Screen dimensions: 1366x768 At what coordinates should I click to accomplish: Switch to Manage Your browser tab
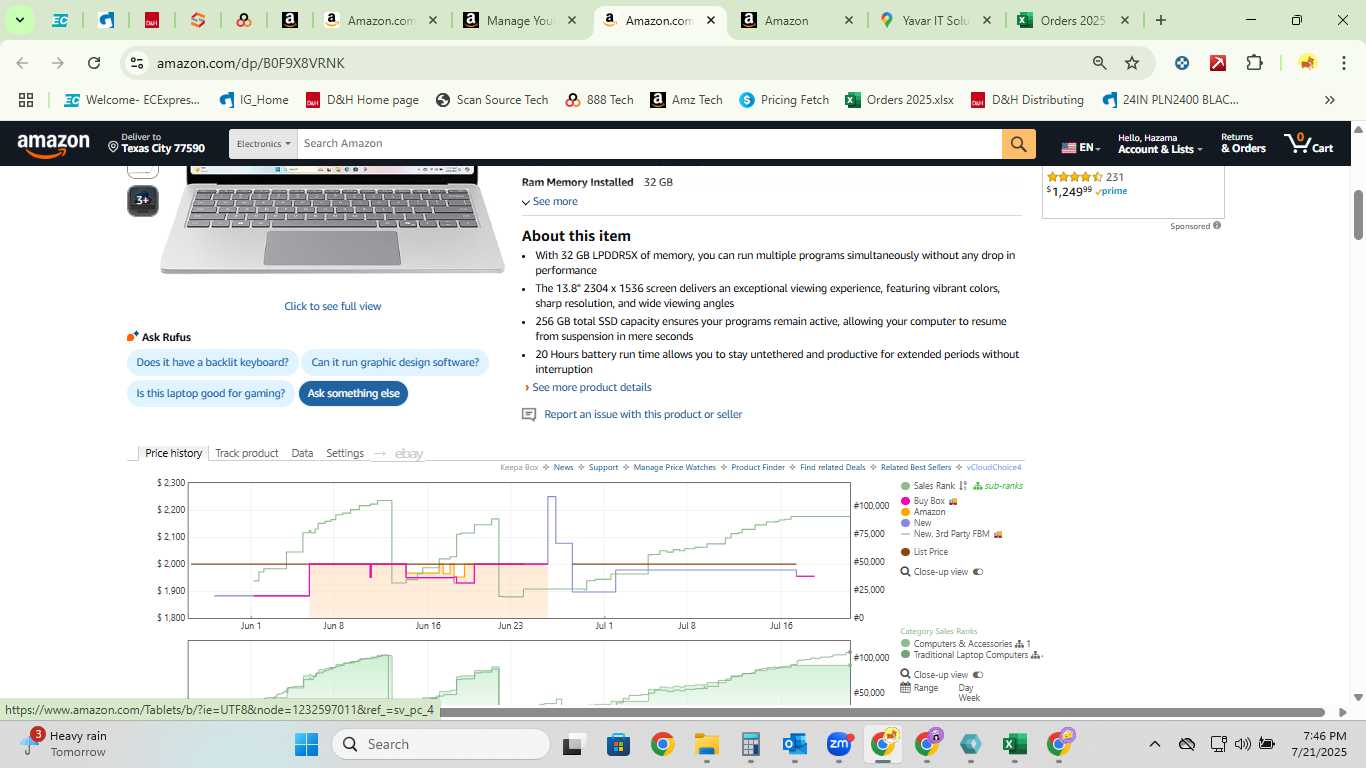[519, 20]
